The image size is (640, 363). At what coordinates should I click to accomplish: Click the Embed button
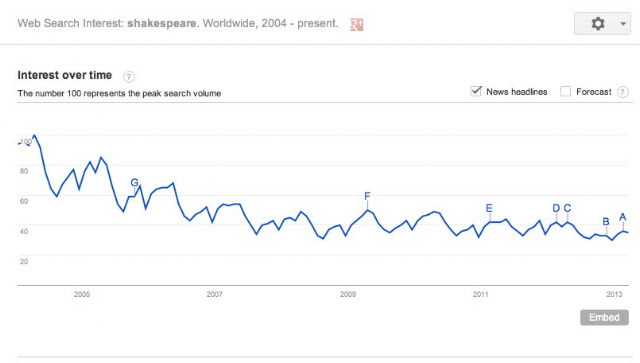(604, 317)
